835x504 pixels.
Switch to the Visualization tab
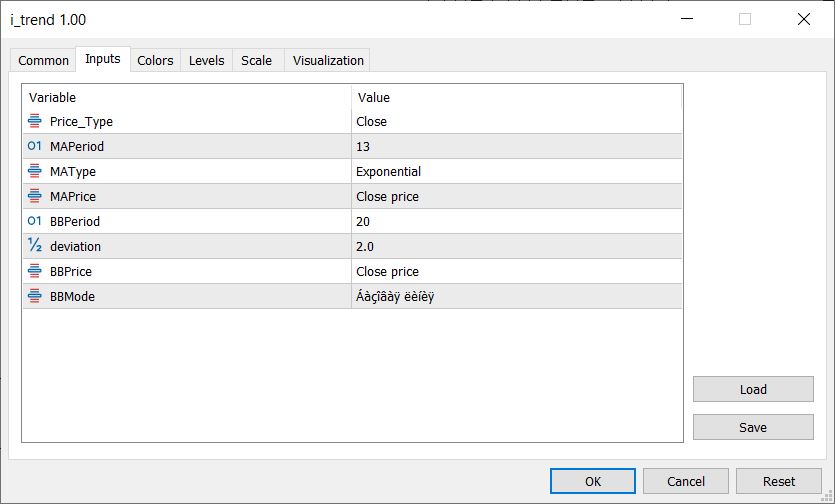(328, 61)
